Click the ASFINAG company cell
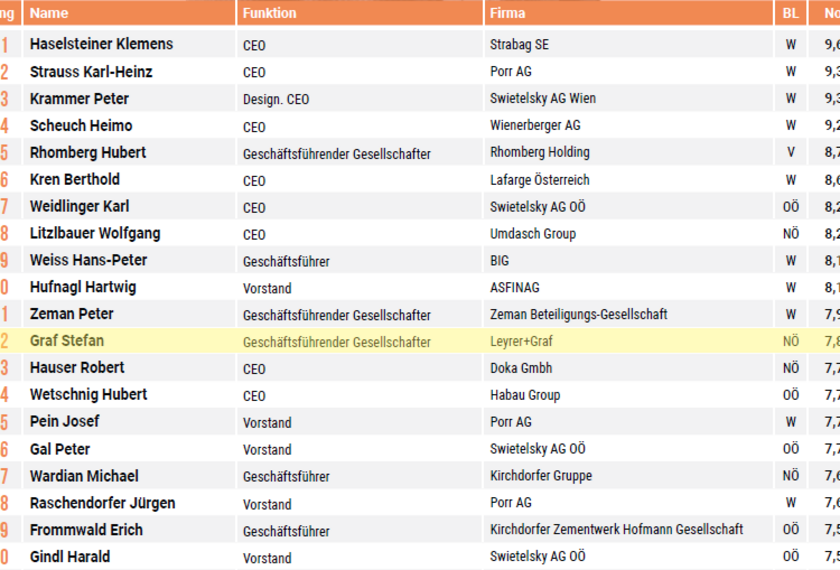 pyautogui.click(x=628, y=287)
